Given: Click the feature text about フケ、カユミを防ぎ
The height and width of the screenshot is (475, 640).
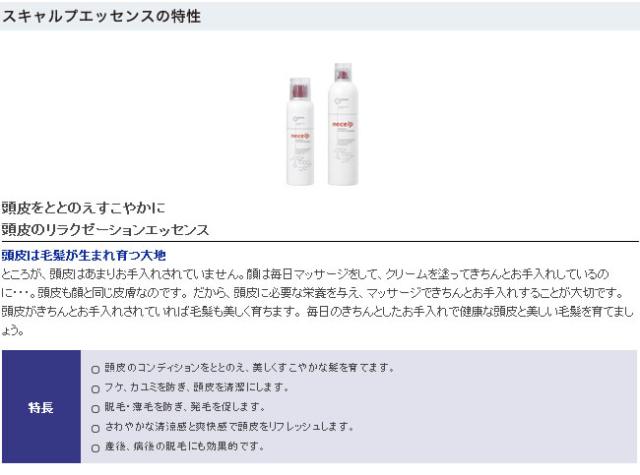Looking at the screenshot, I should pyautogui.click(x=196, y=386).
